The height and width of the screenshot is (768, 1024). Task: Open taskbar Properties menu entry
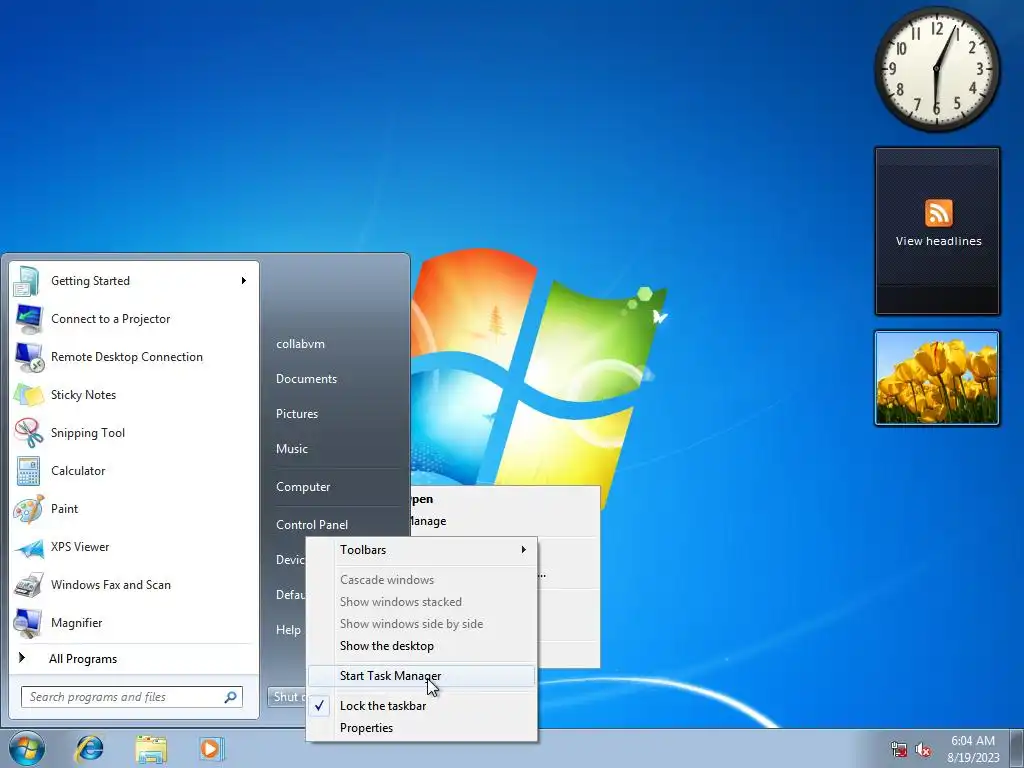[421, 728]
